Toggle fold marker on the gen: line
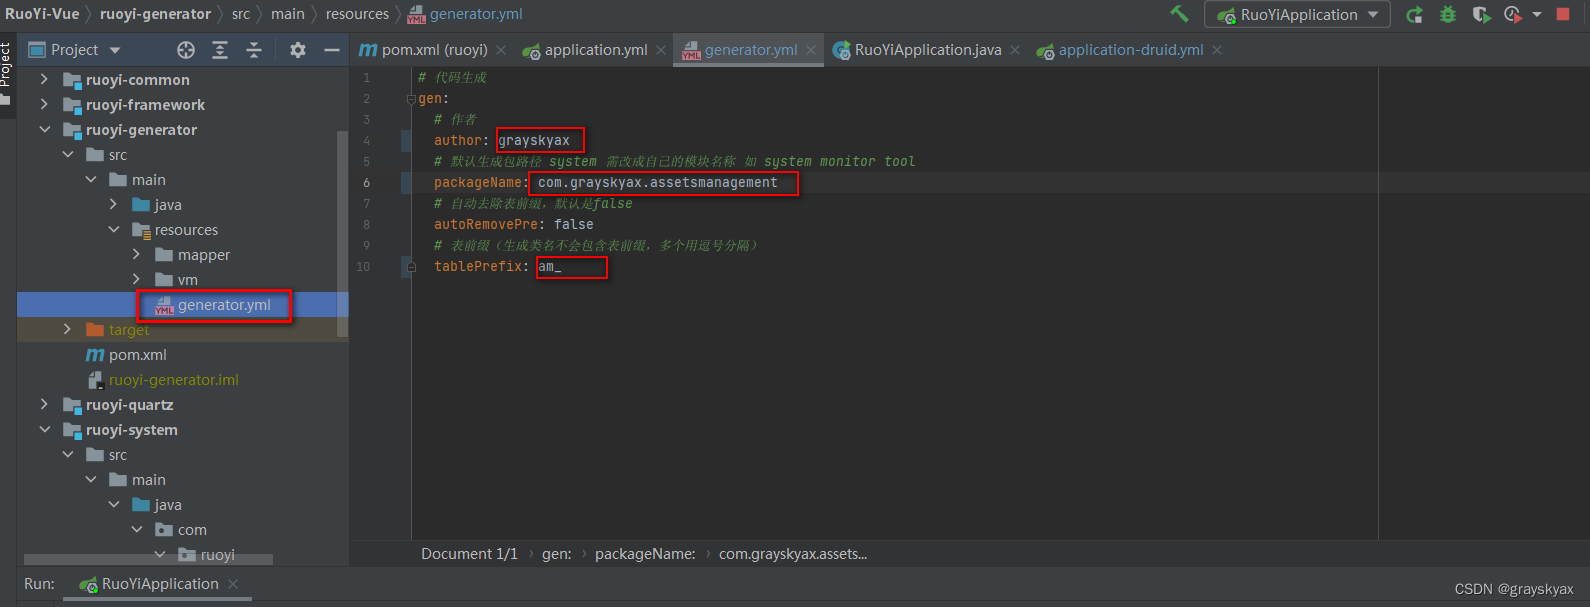The height and width of the screenshot is (607, 1590). [410, 99]
